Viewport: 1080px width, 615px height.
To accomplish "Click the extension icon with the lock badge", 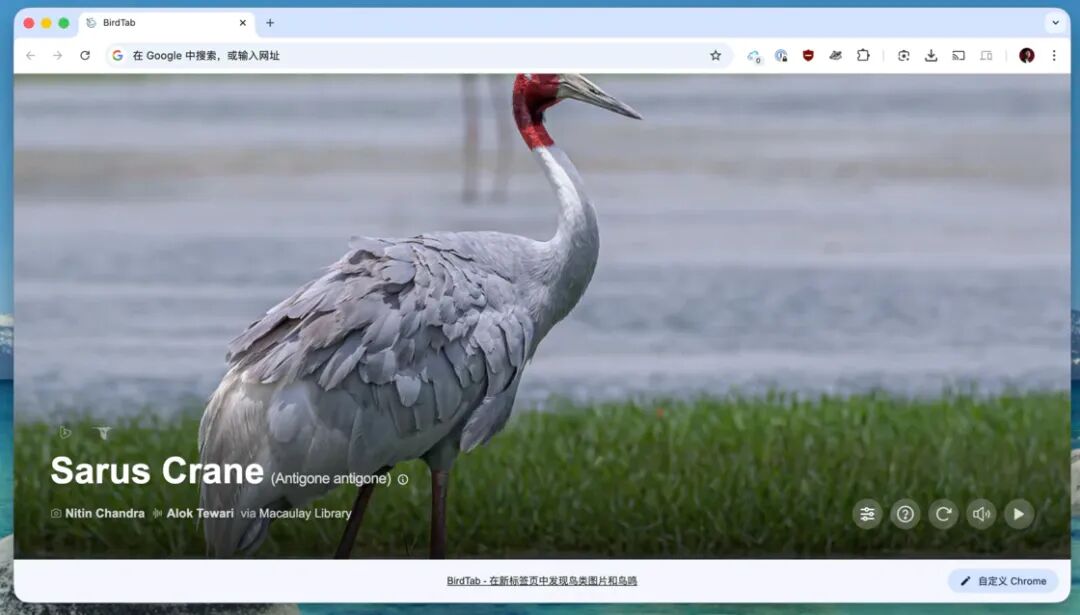I will tap(781, 56).
